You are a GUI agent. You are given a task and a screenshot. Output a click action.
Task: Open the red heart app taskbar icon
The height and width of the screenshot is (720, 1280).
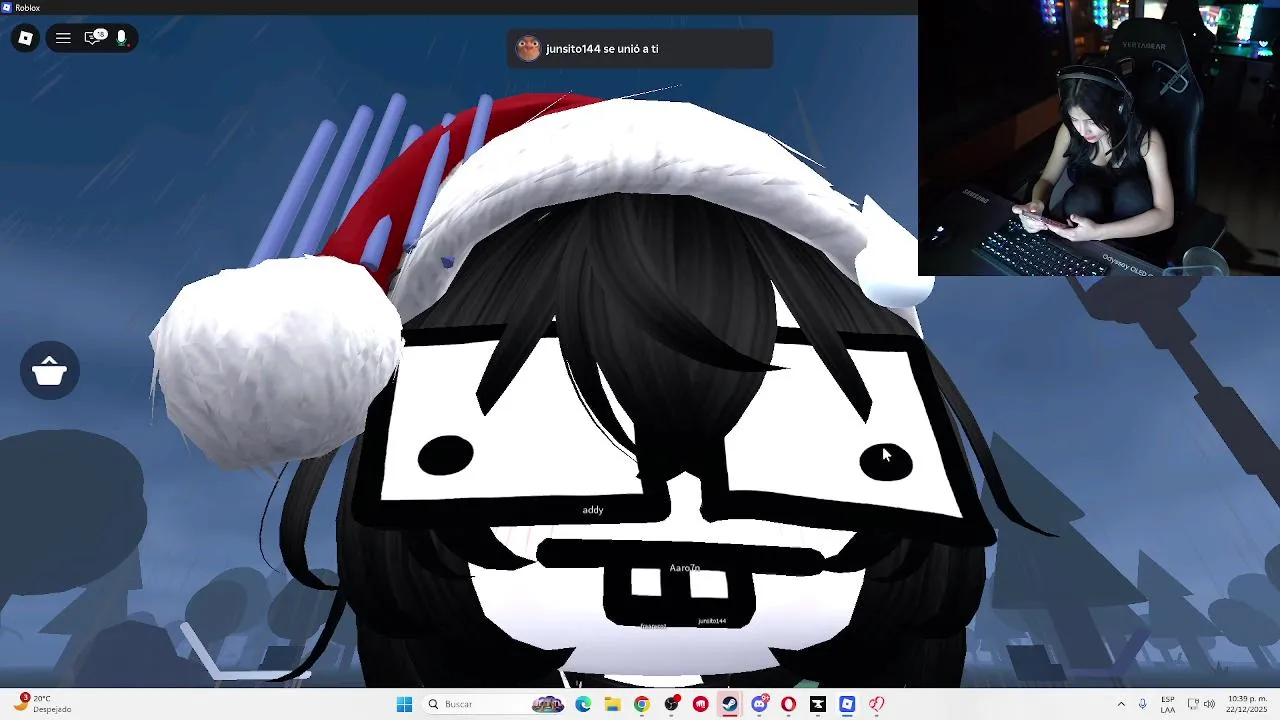point(876,704)
